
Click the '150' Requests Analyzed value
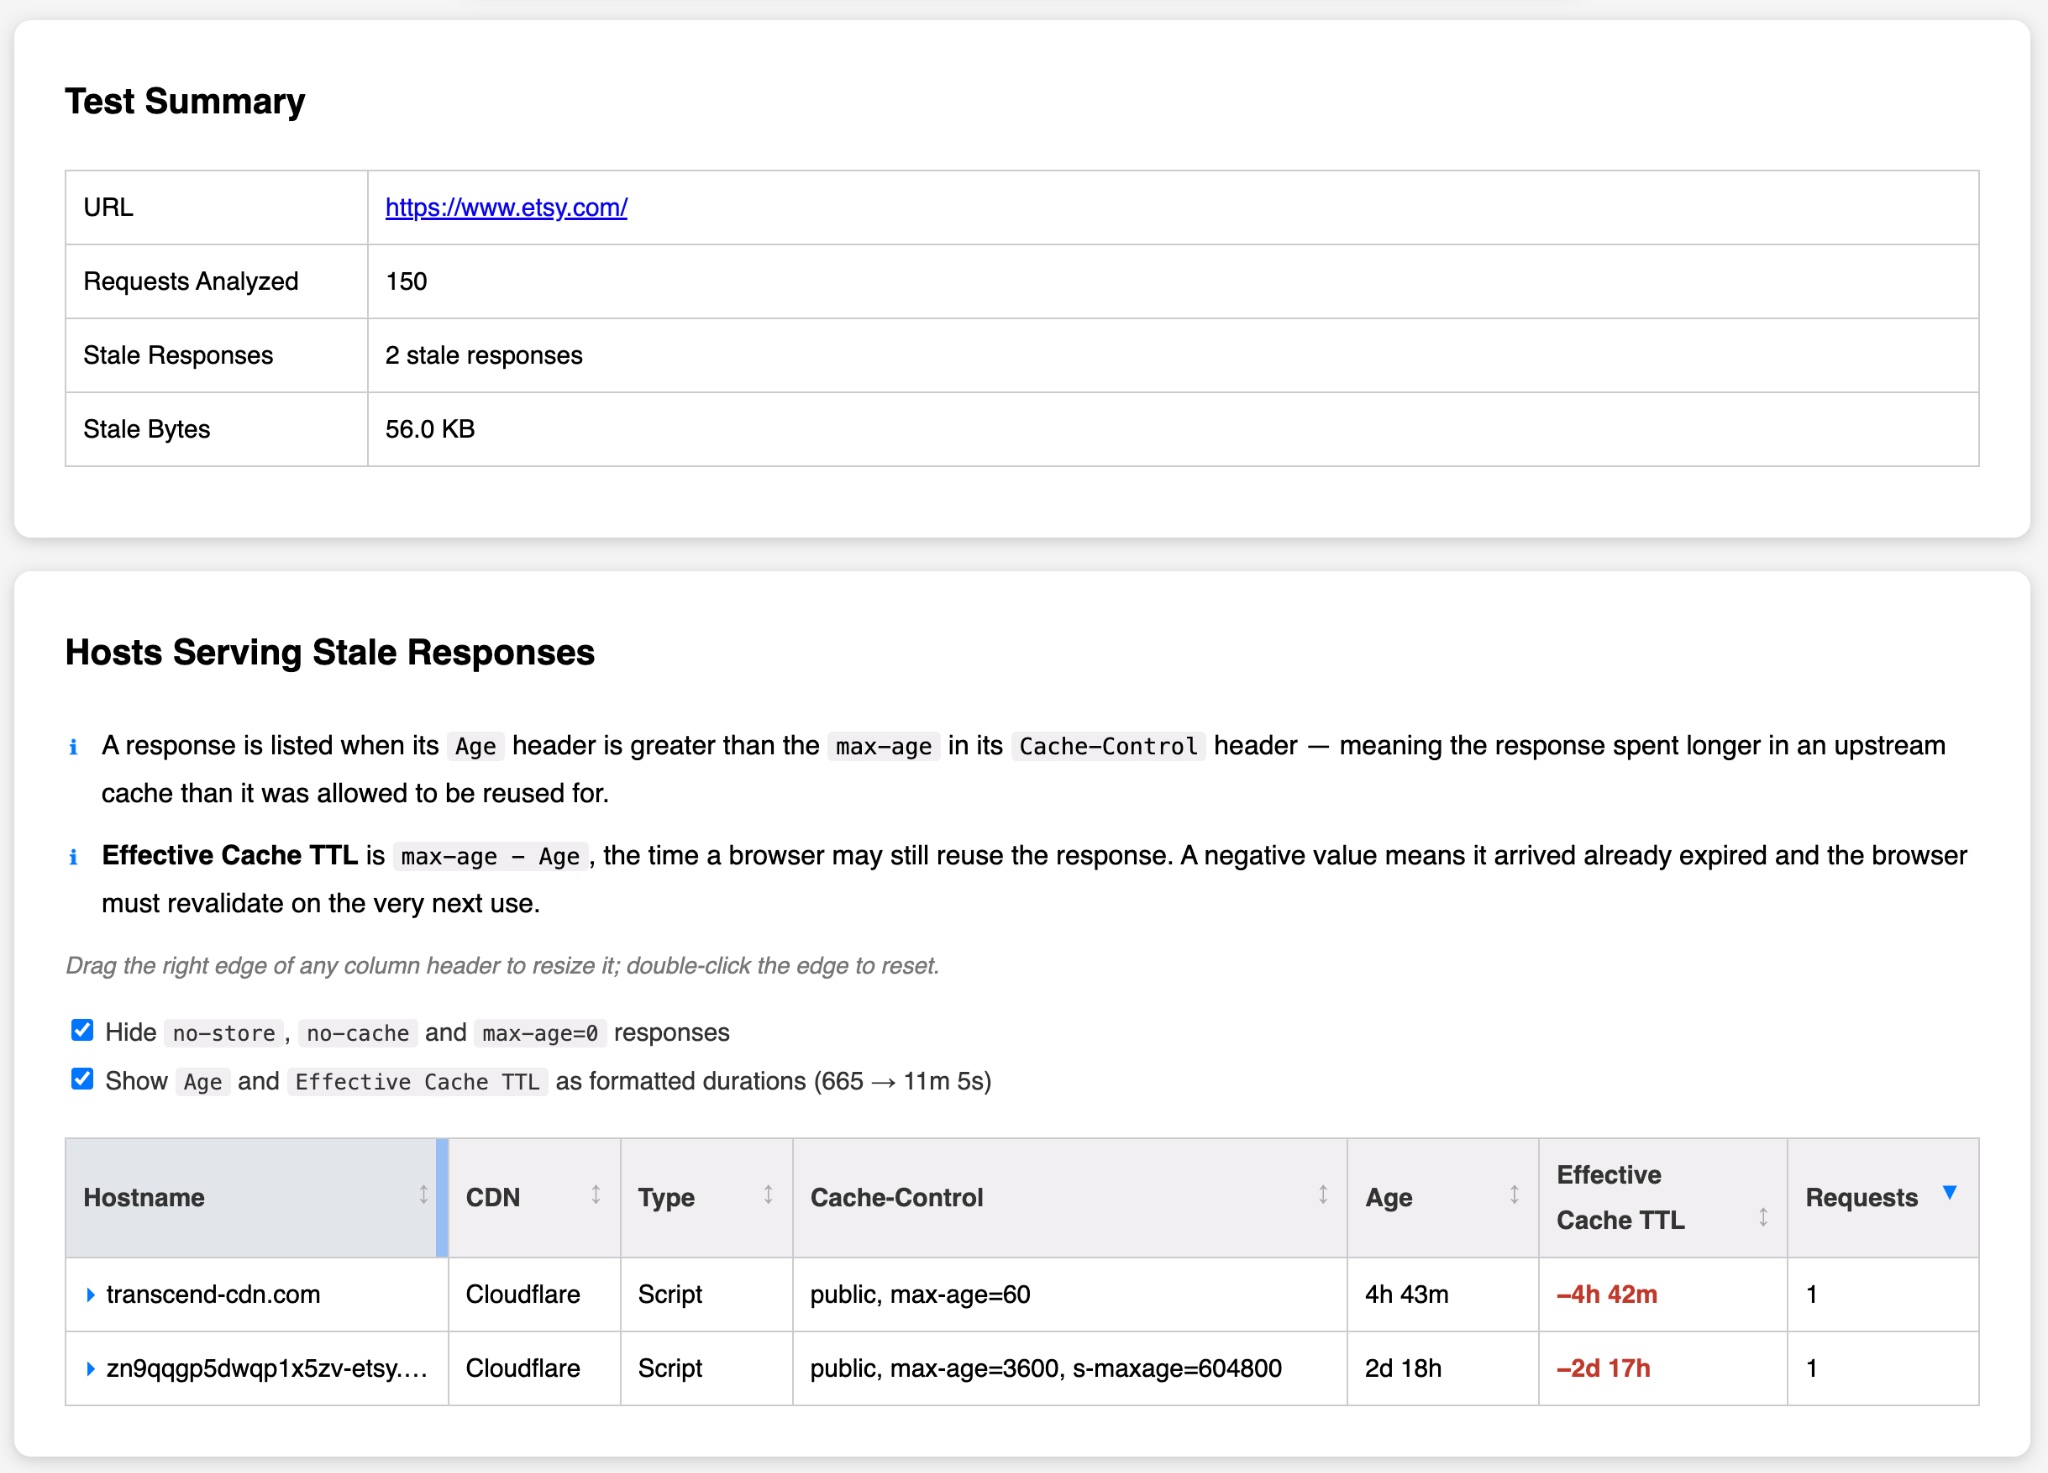pyautogui.click(x=406, y=281)
